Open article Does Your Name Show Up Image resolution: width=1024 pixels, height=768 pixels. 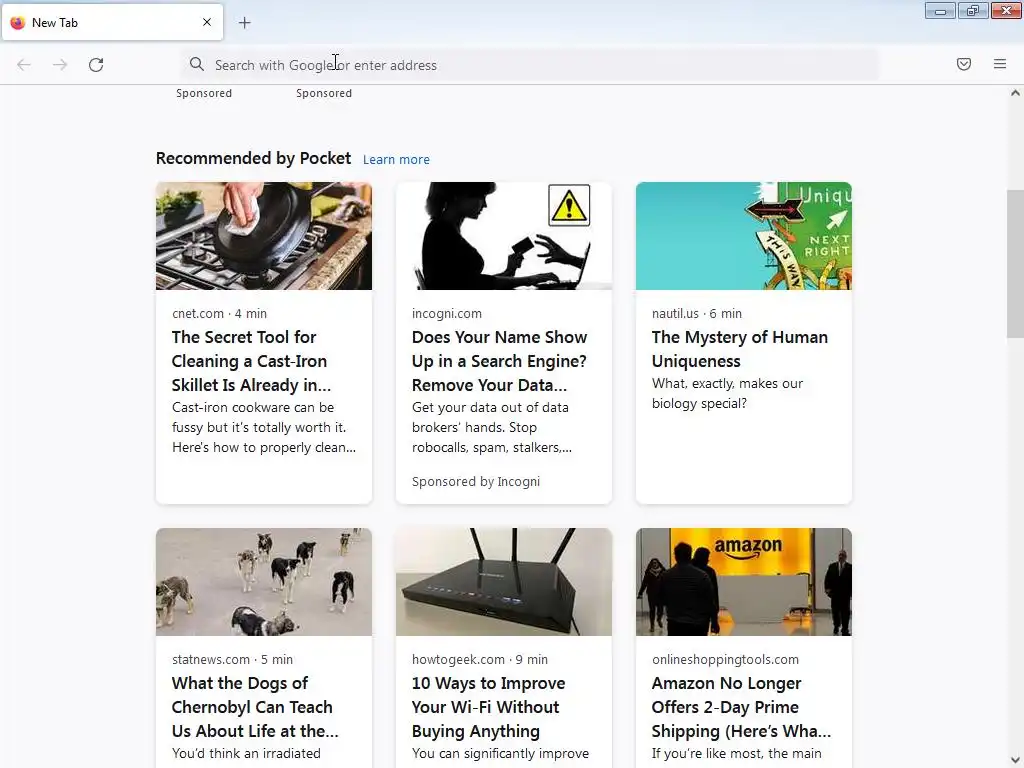tap(500, 361)
